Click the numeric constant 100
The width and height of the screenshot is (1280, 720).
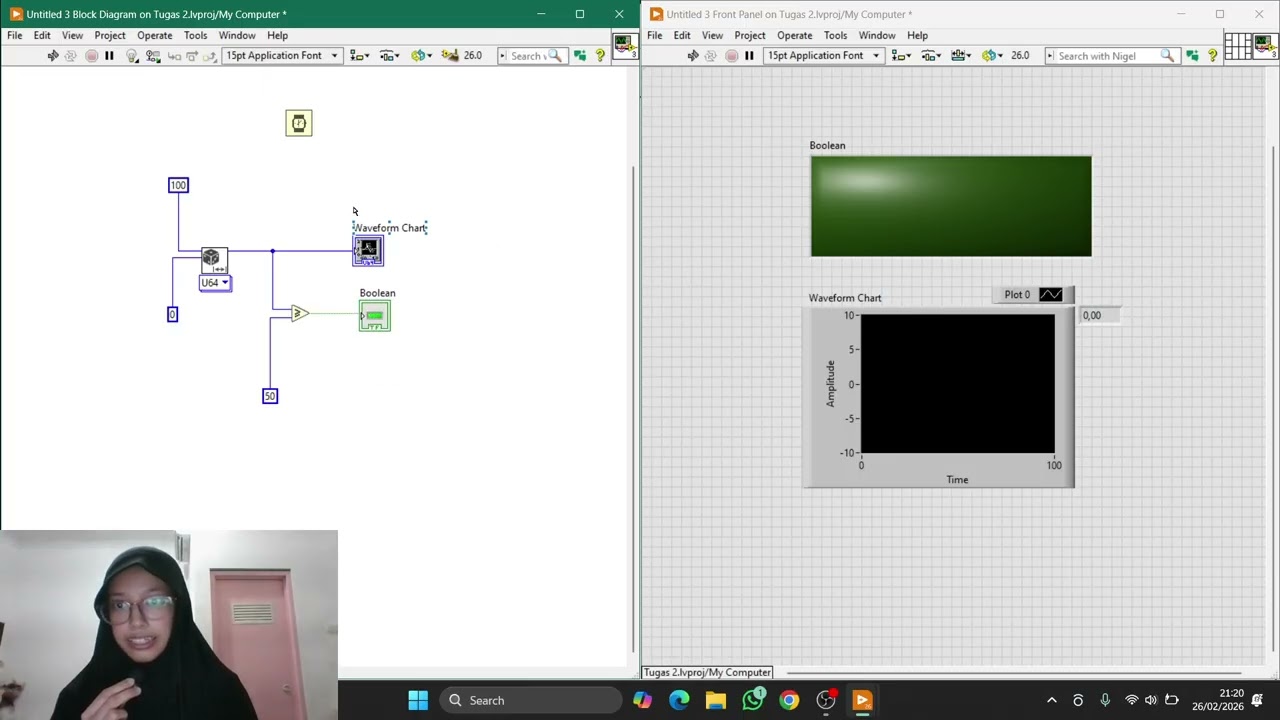178,185
